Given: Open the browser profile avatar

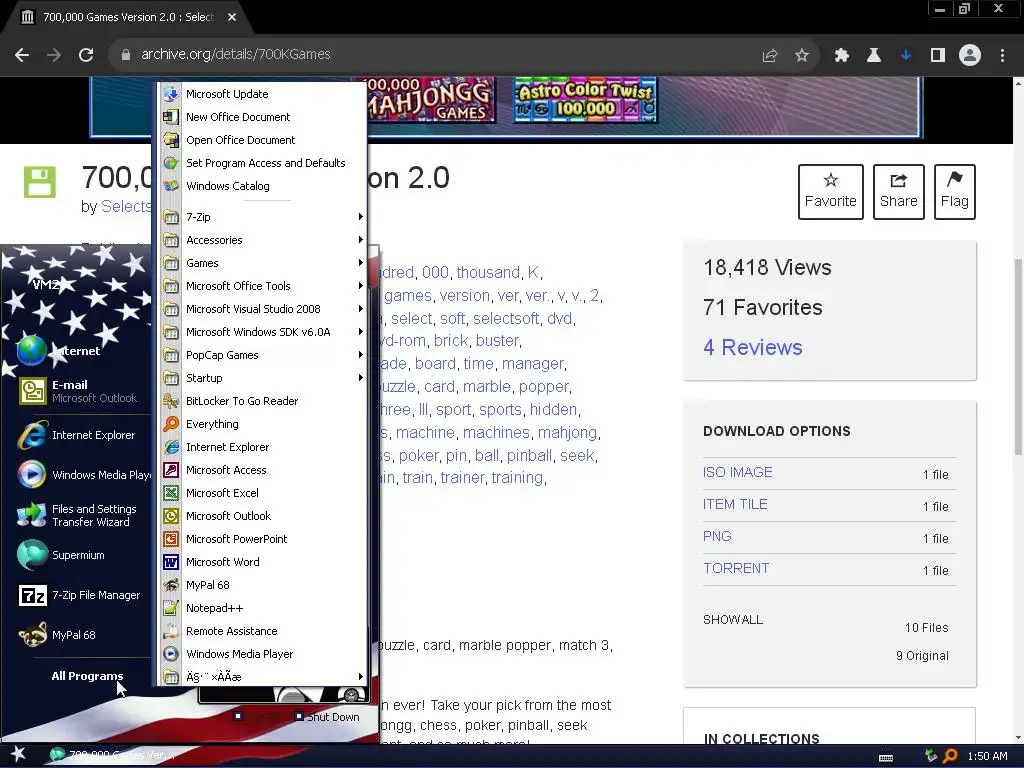Looking at the screenshot, I should (x=970, y=56).
